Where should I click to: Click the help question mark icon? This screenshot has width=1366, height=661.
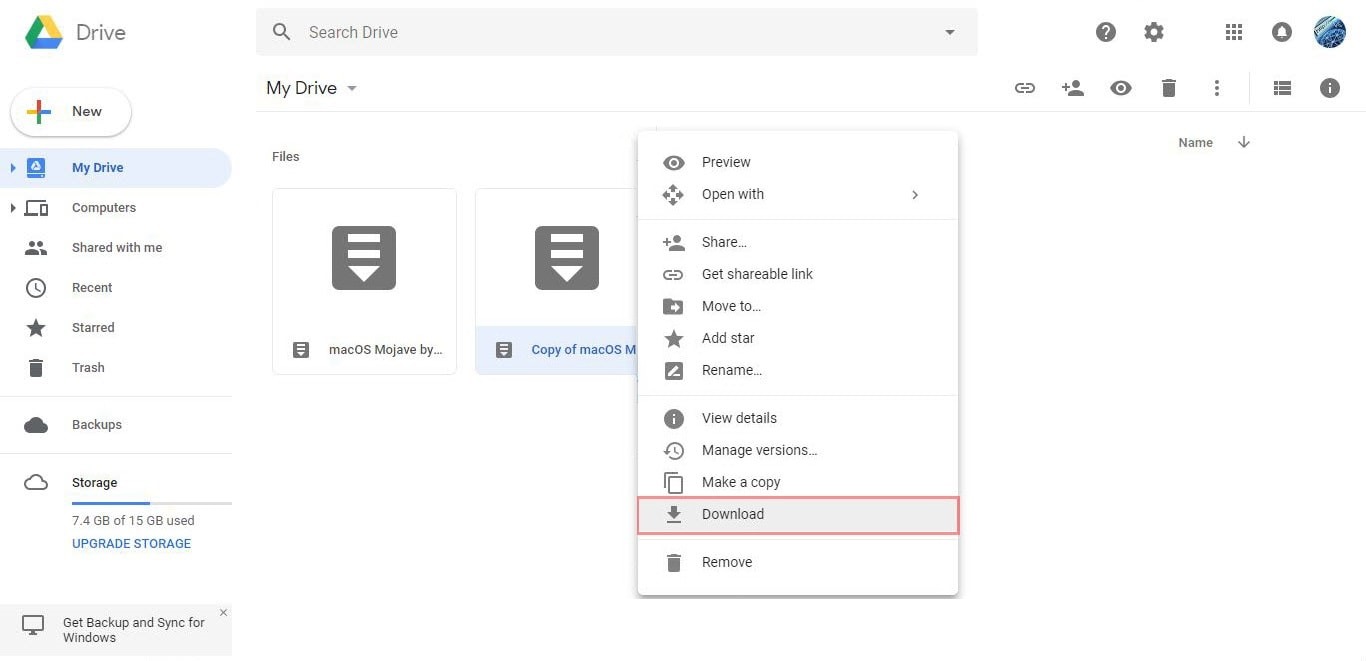[x=1106, y=32]
